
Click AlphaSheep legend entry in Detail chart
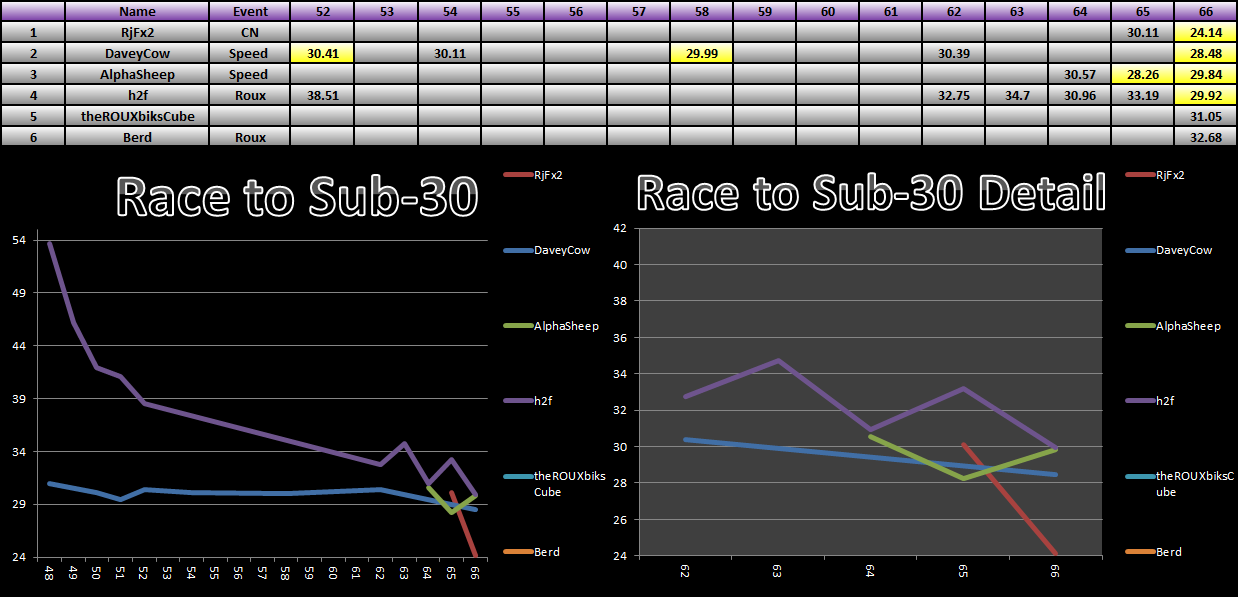[x=1174, y=325]
